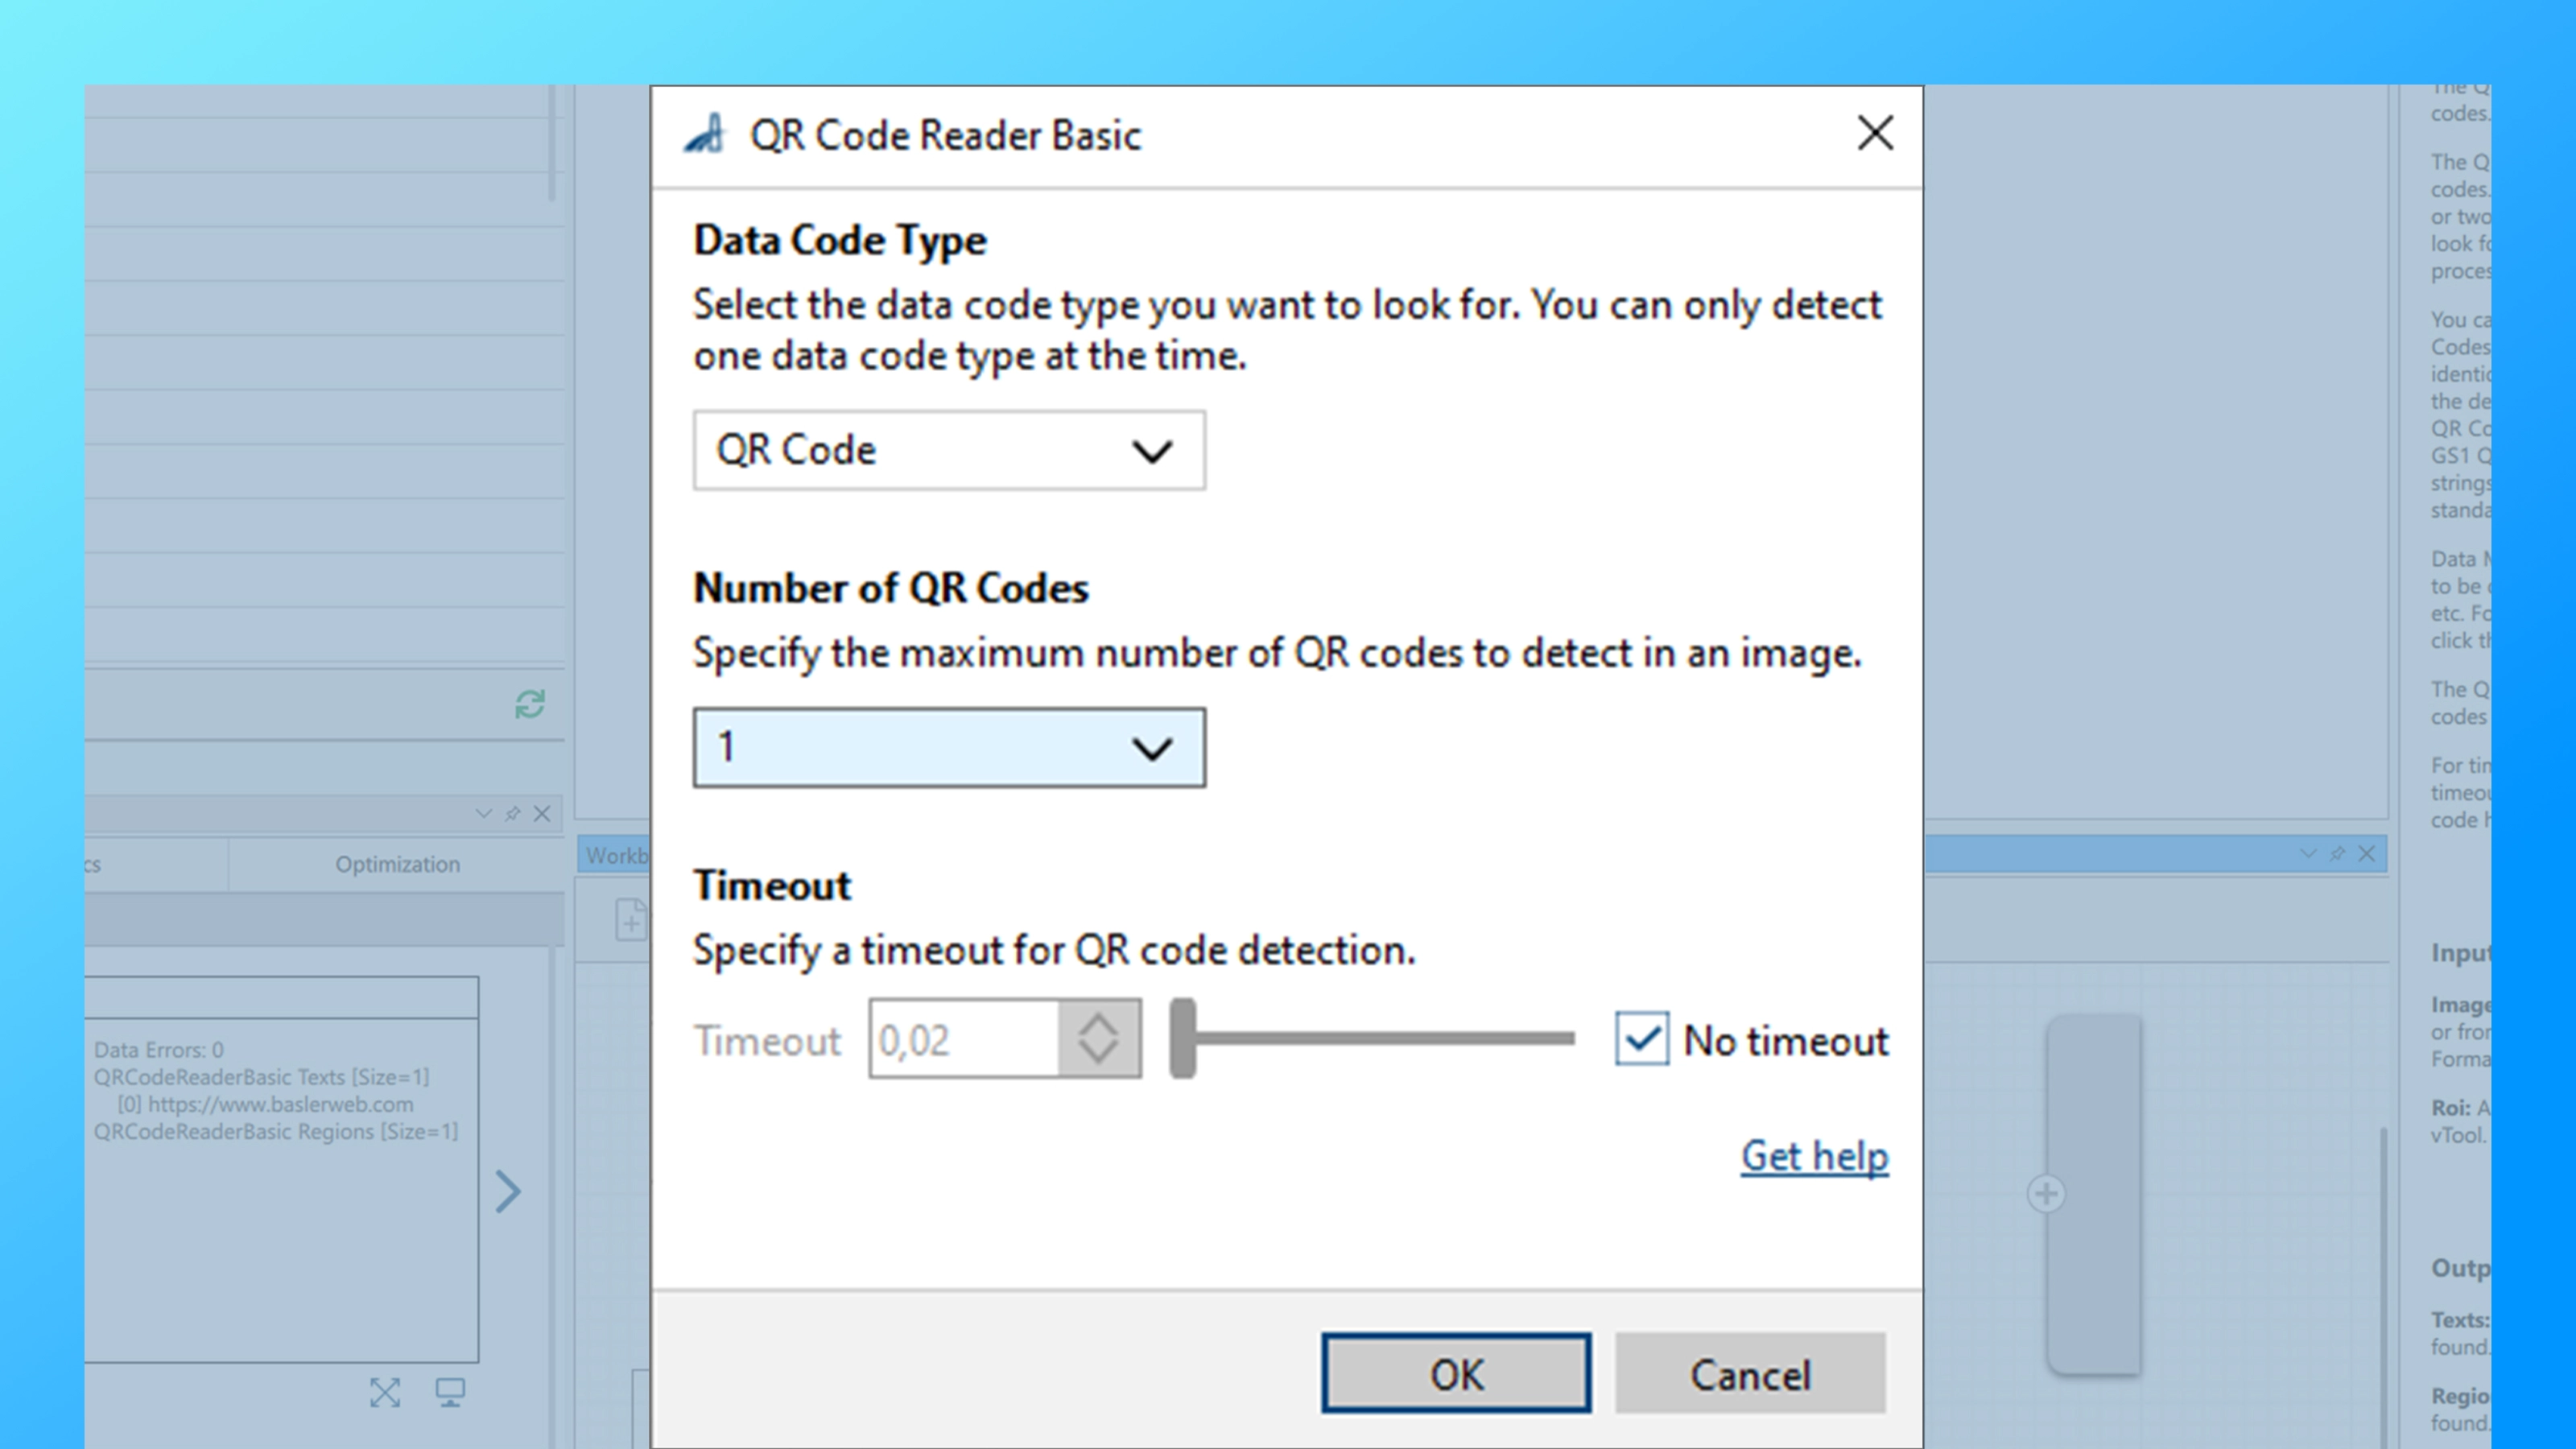Click the new document icon under Workbench

(x=631, y=919)
